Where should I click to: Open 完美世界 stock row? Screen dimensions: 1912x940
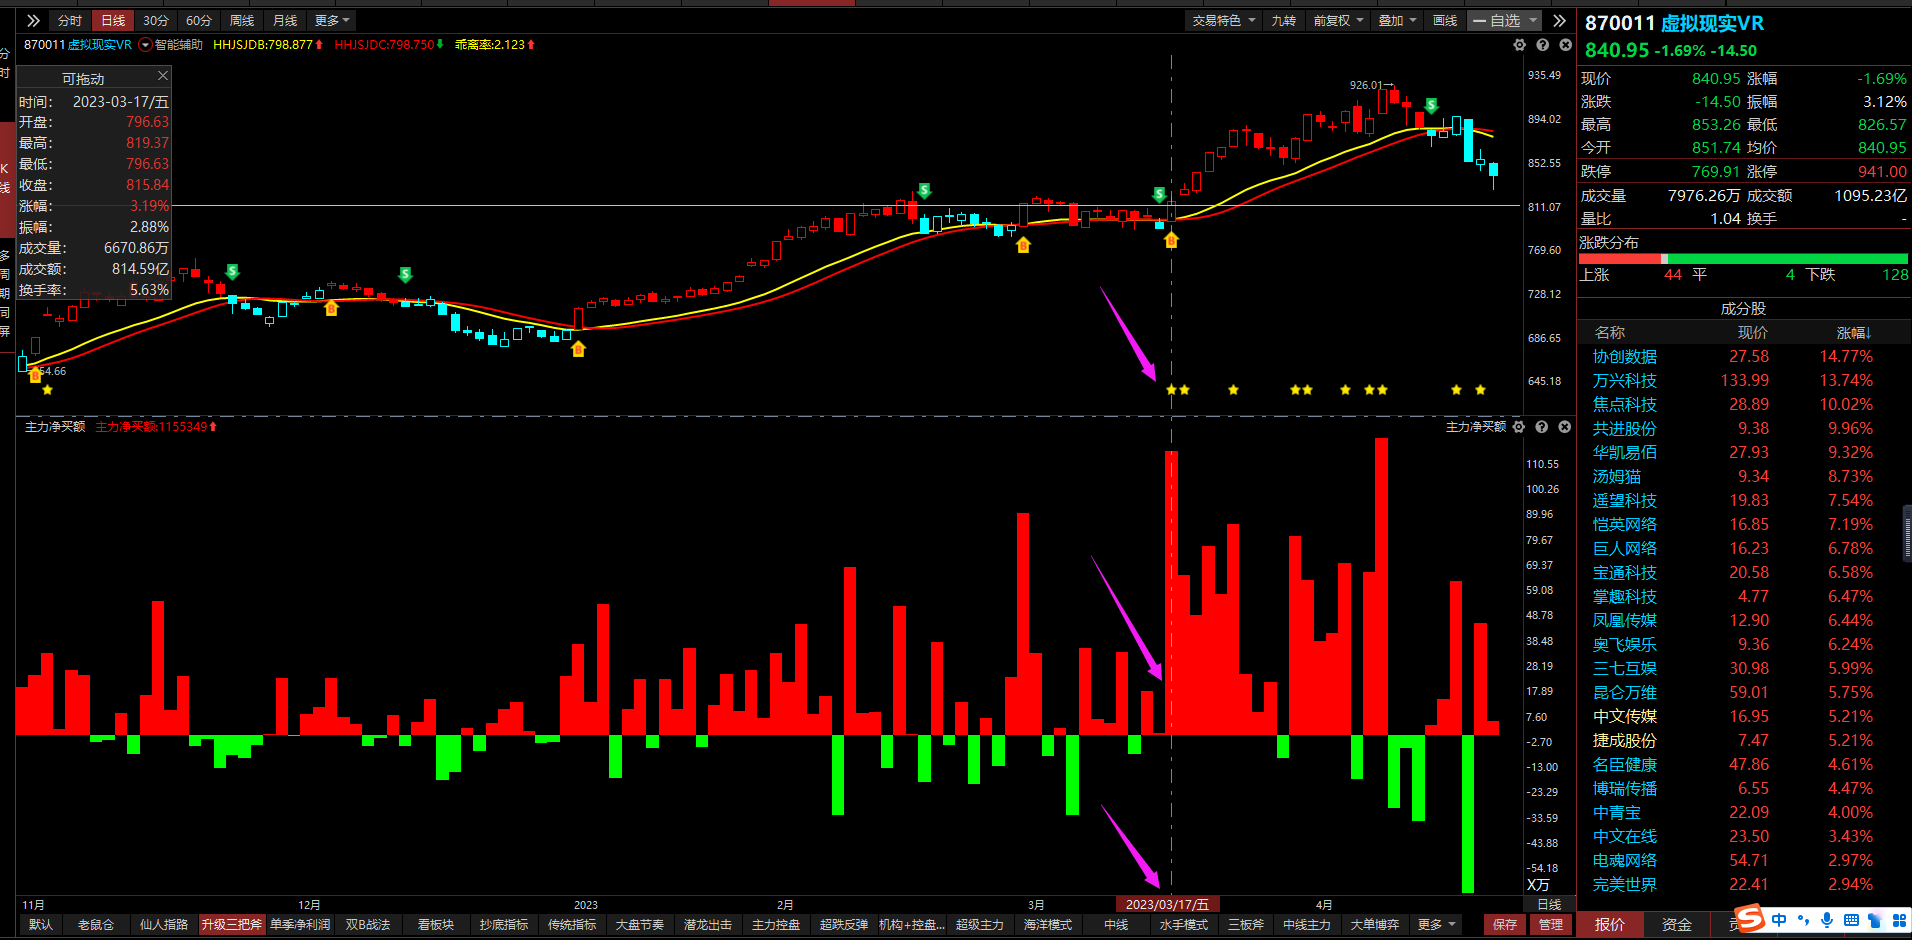pyautogui.click(x=1744, y=884)
